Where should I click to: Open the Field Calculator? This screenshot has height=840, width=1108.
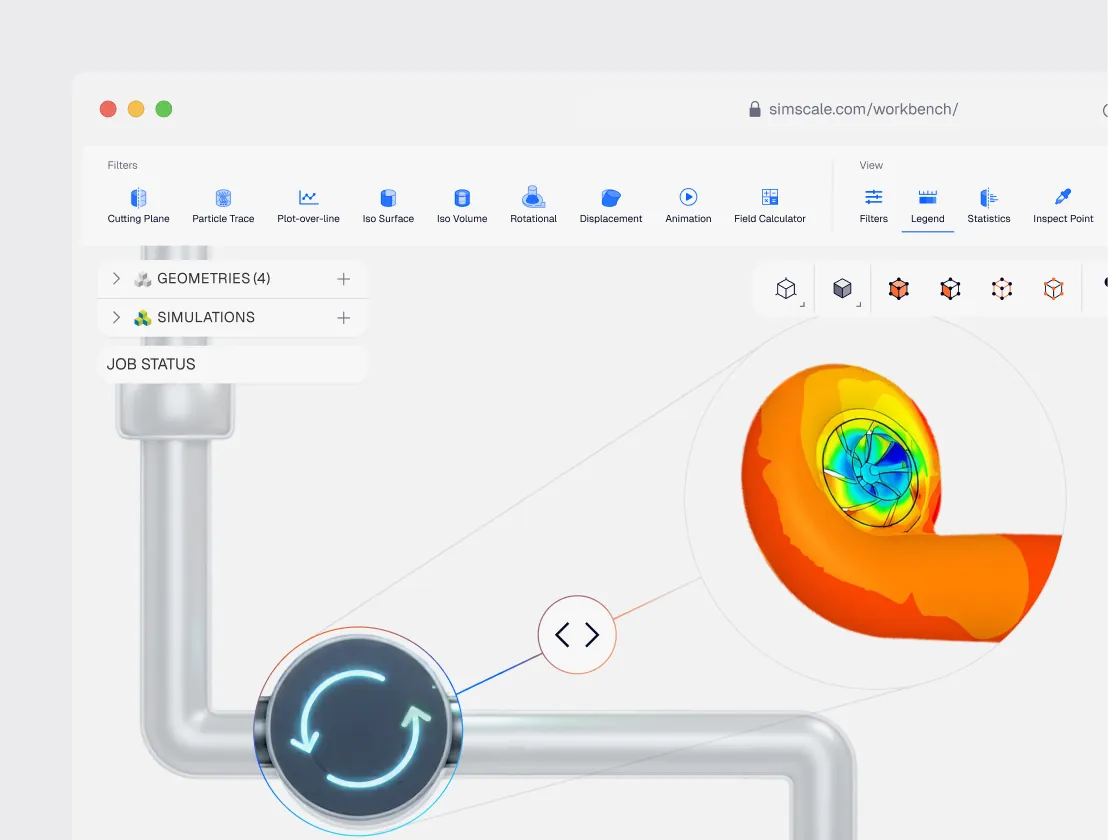(770, 206)
